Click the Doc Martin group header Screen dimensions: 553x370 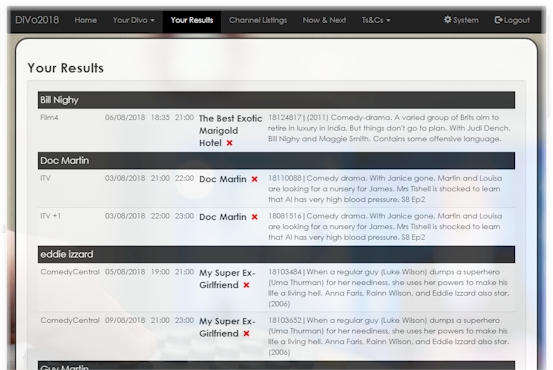[276, 161]
